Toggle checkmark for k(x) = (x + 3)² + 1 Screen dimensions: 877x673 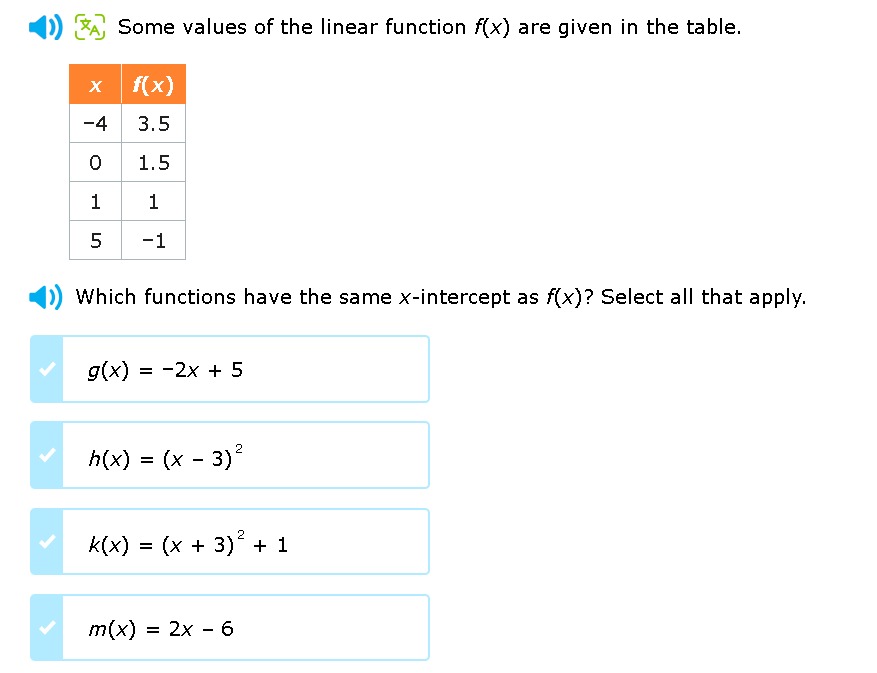point(47,542)
